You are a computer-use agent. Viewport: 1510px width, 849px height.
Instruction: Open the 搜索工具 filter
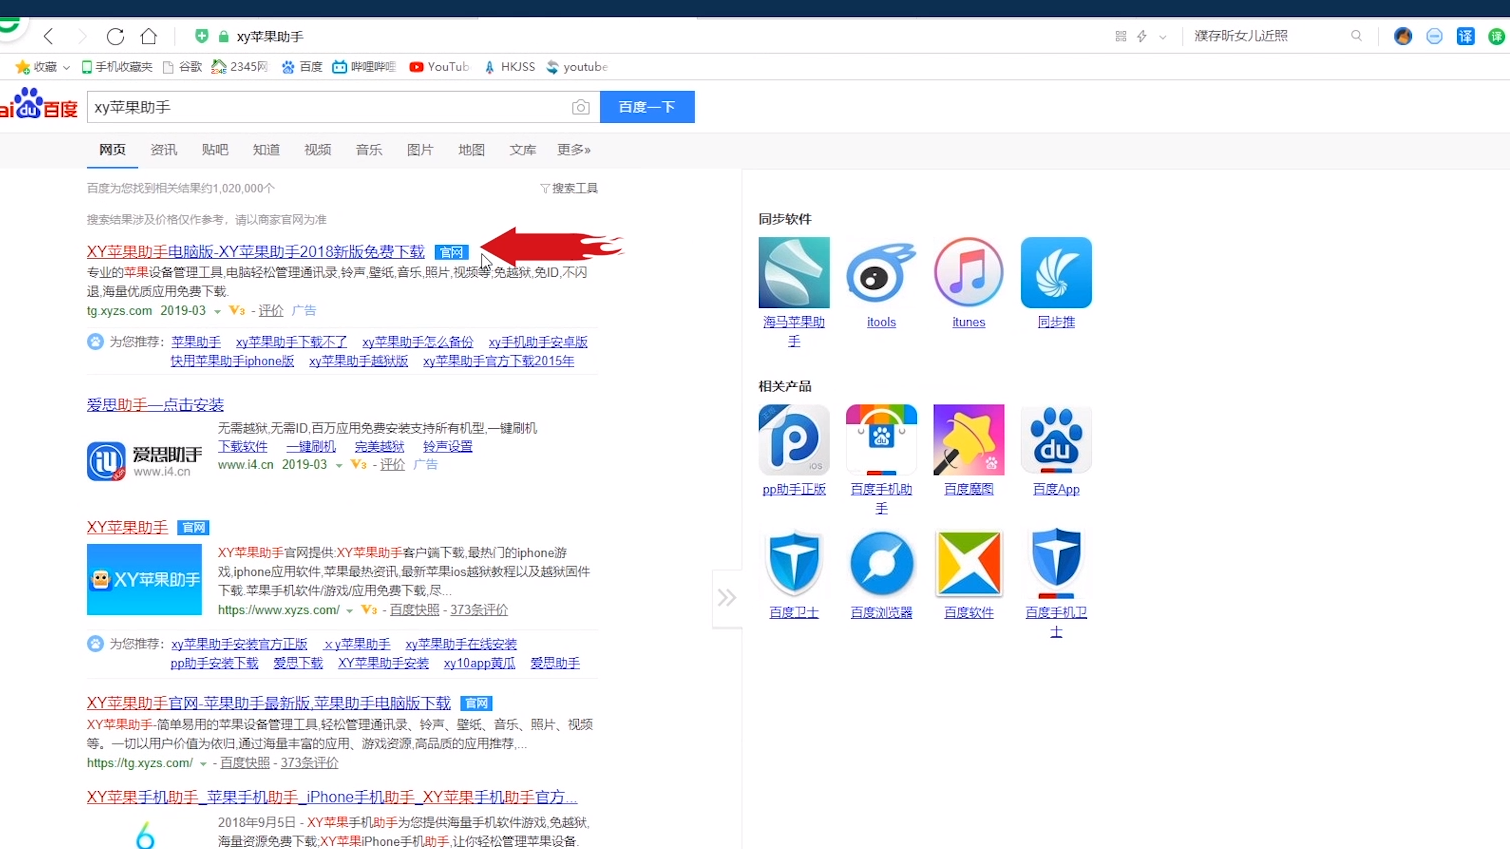click(569, 188)
